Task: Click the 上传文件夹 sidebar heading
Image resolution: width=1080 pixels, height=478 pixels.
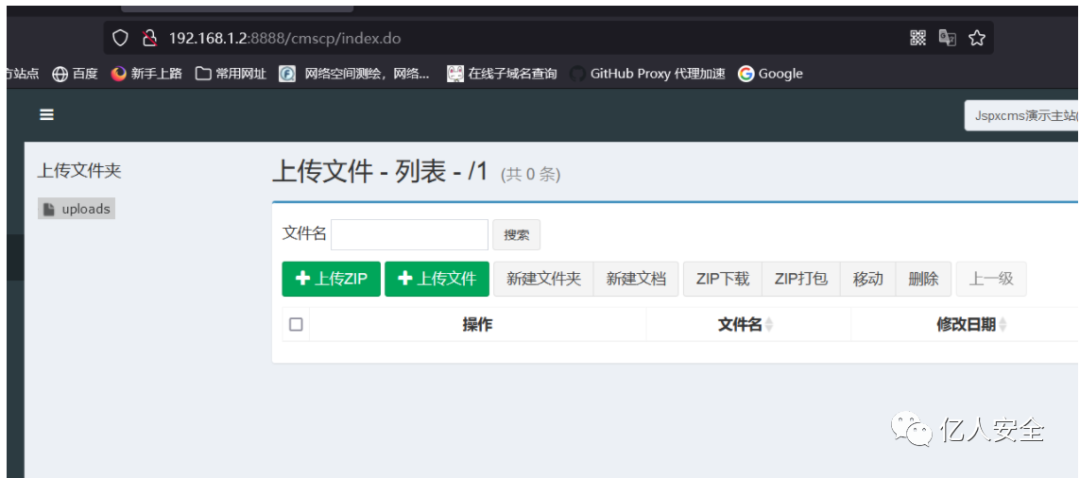Action: pyautogui.click(x=79, y=172)
